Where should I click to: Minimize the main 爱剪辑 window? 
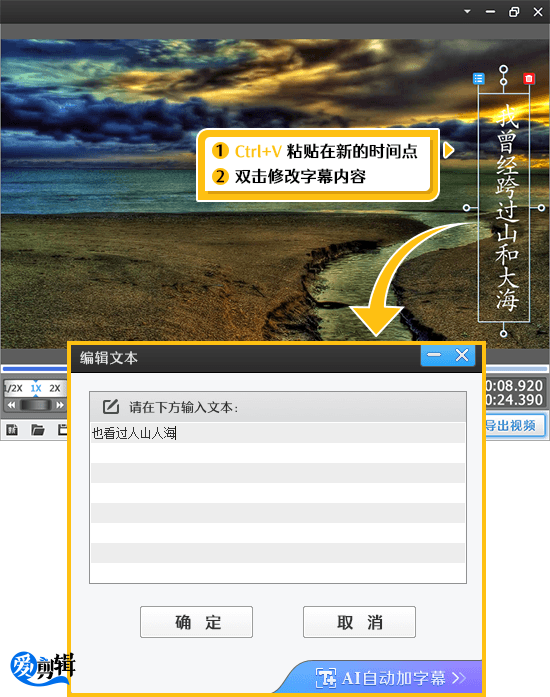point(490,12)
